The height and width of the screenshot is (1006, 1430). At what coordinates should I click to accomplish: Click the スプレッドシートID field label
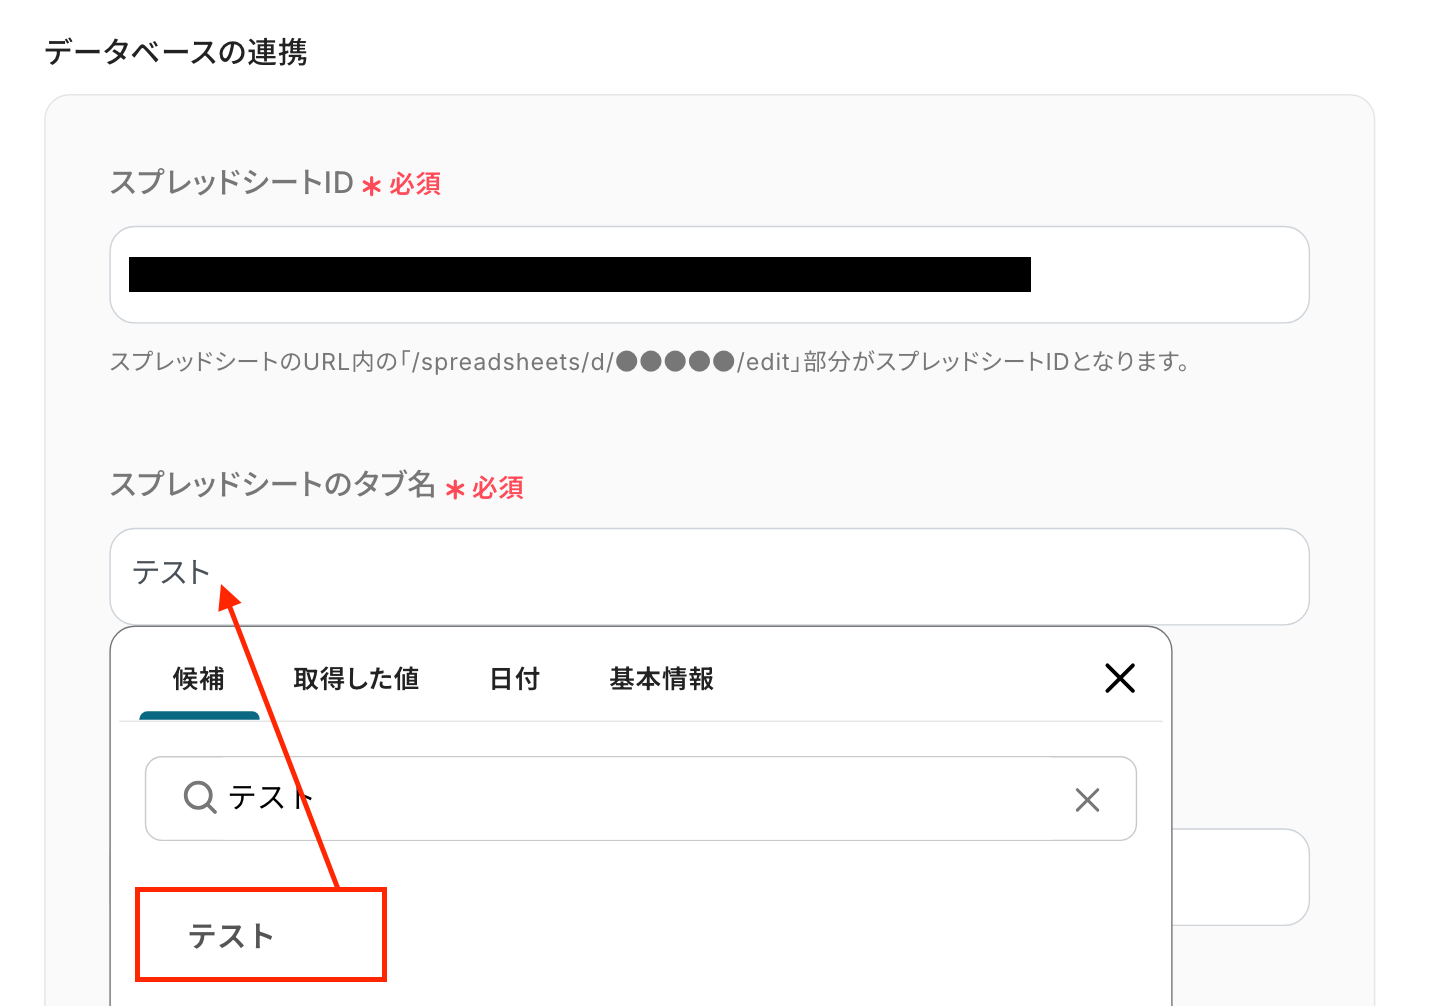231,183
